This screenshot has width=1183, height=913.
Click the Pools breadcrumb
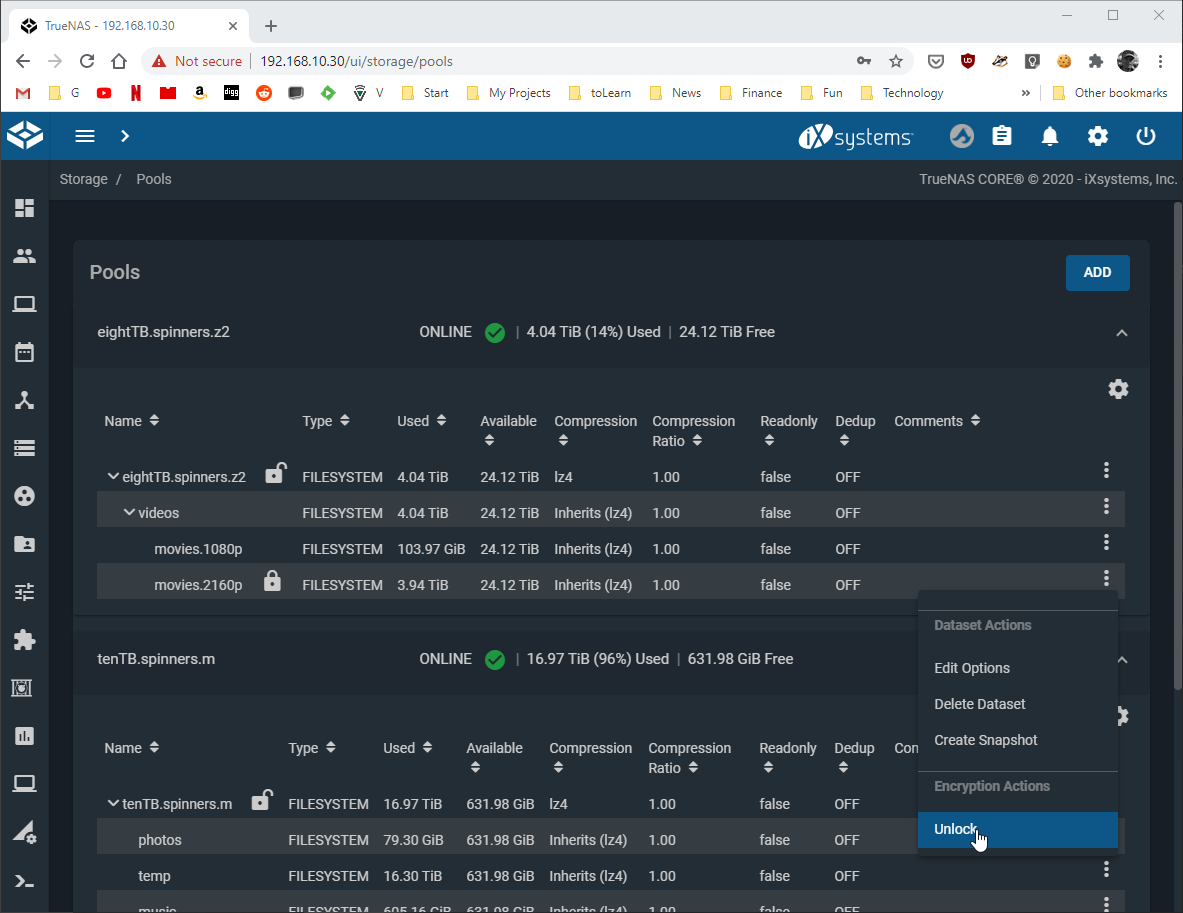click(154, 179)
